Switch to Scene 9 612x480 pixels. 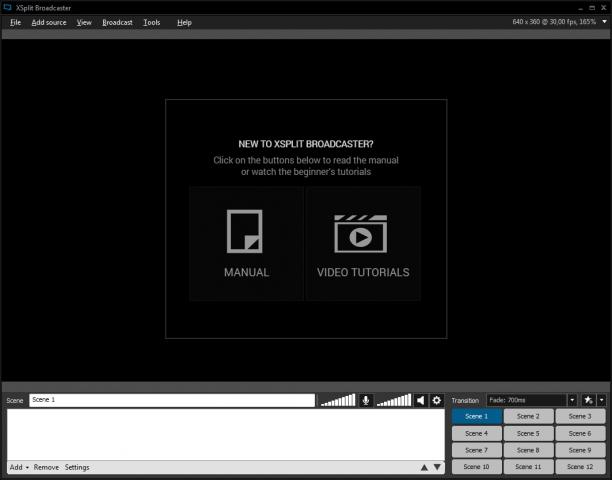(580, 450)
